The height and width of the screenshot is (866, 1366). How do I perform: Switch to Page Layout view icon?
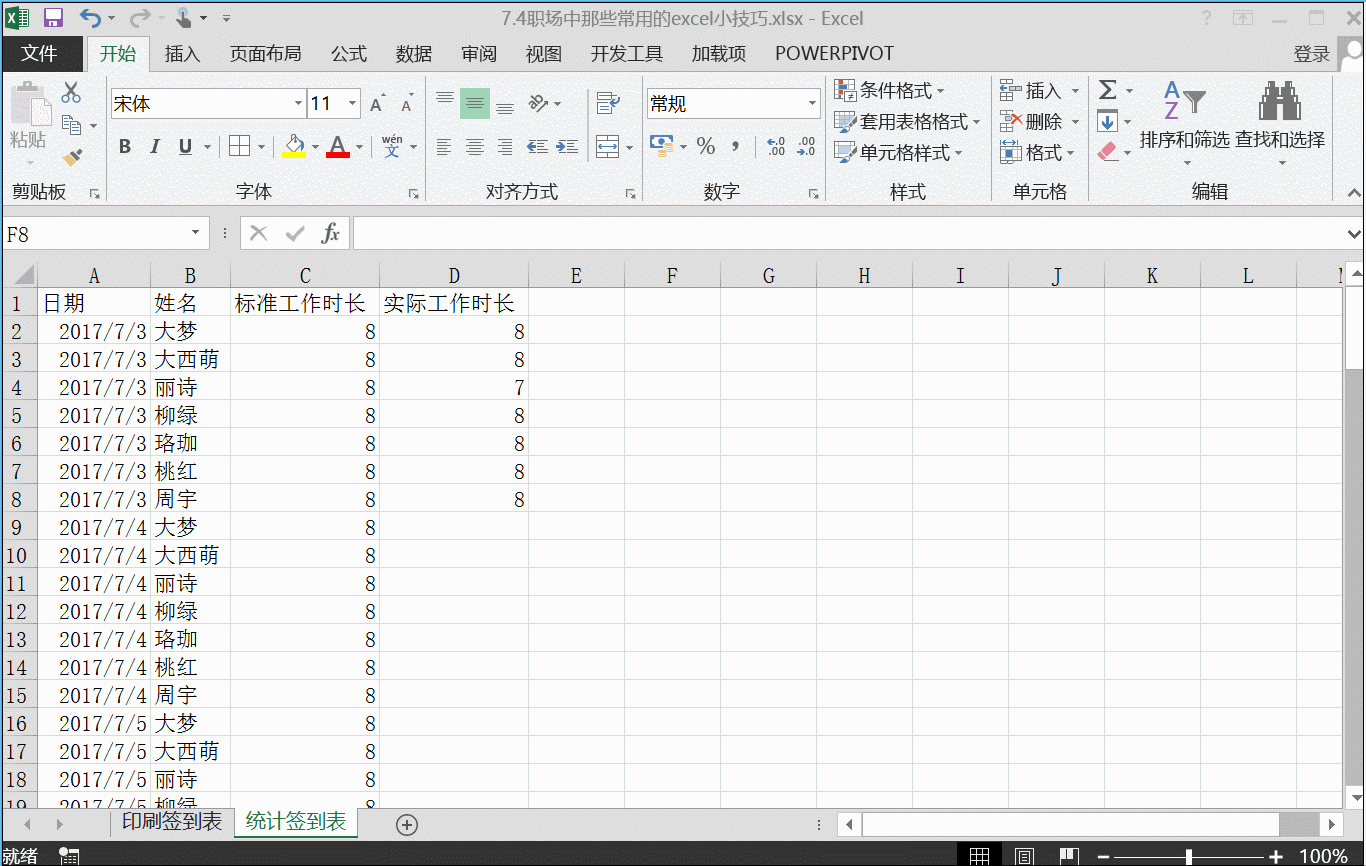(x=1024, y=856)
